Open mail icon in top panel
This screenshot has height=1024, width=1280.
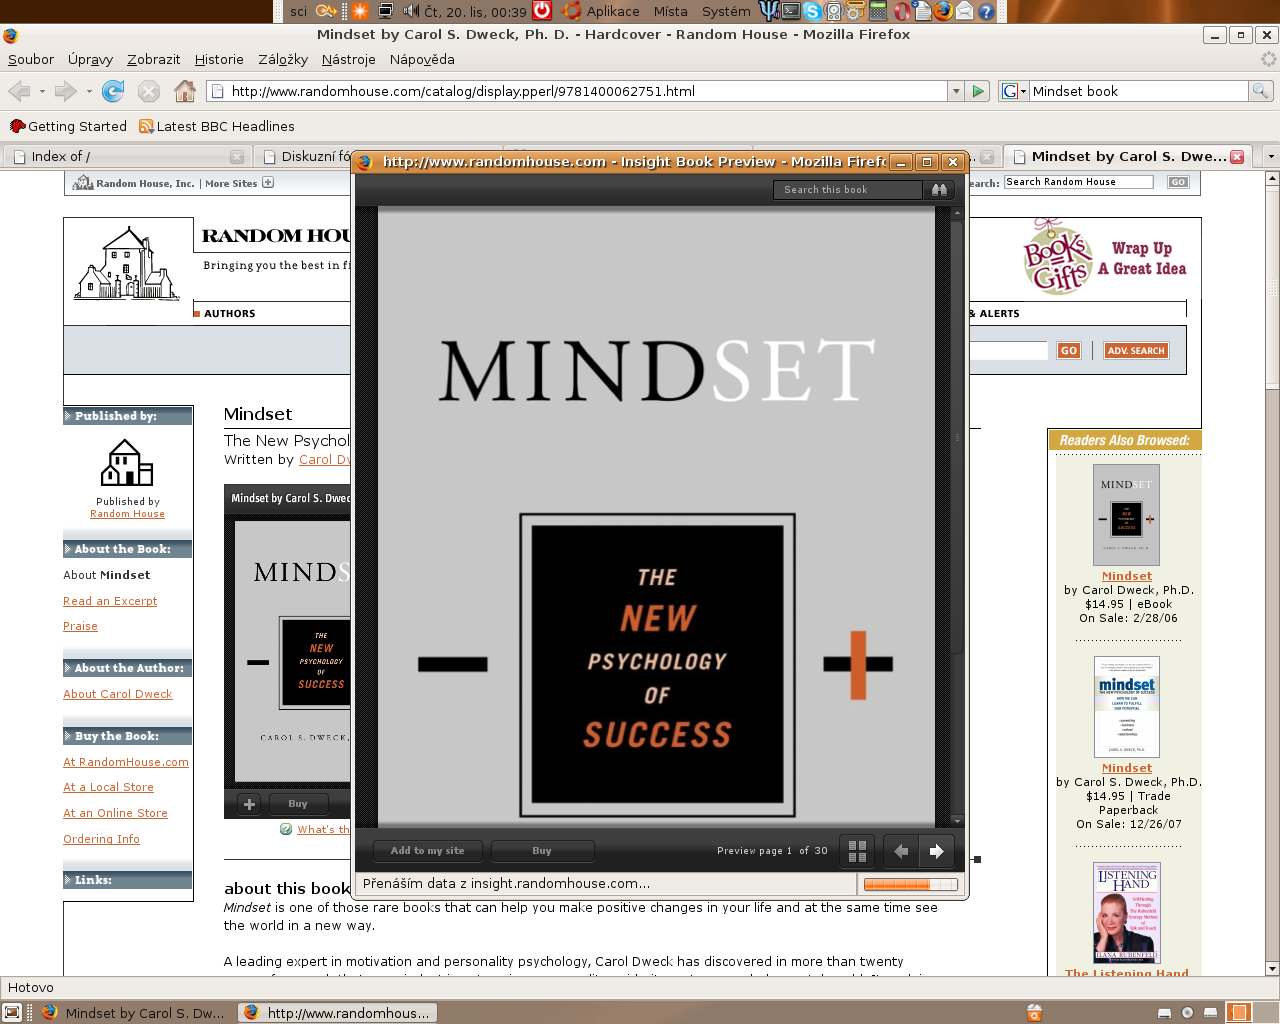[x=964, y=11]
